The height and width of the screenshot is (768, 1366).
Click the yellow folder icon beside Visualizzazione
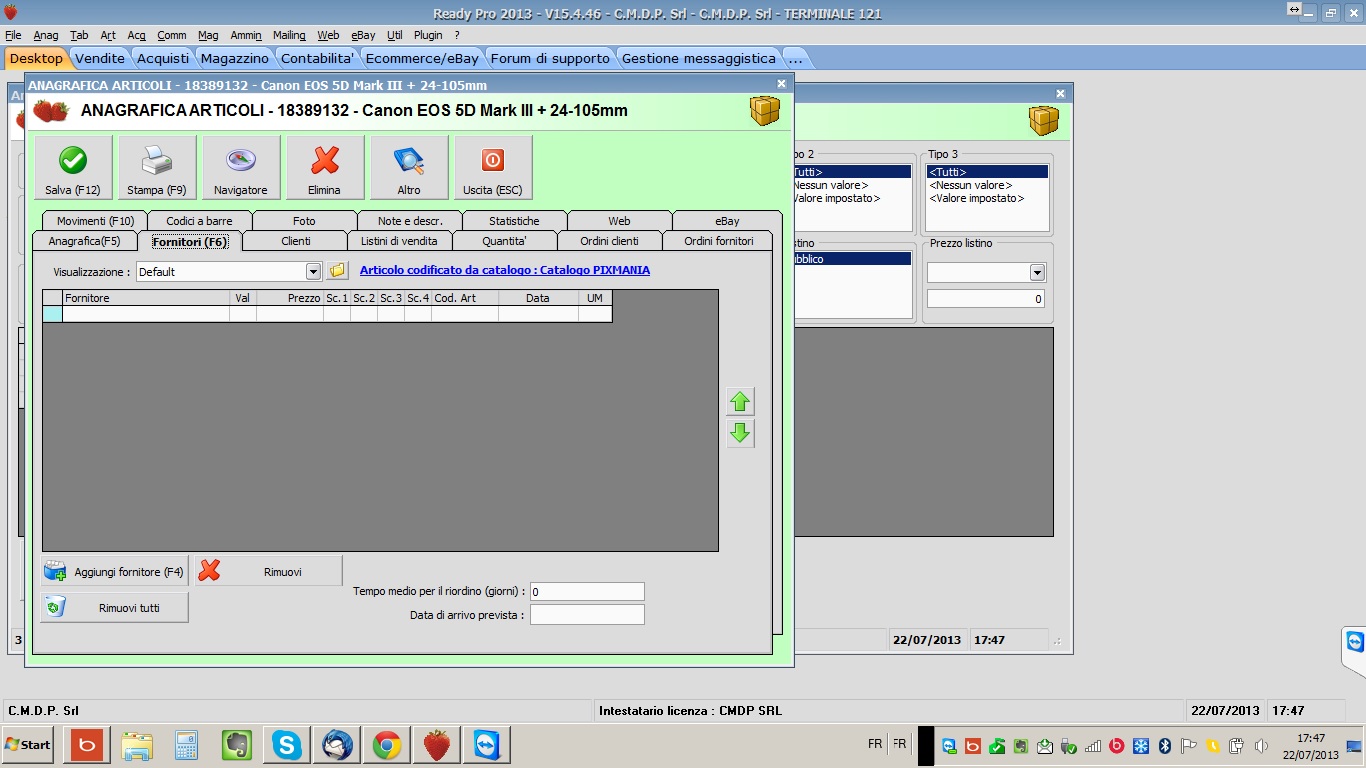tap(337, 271)
